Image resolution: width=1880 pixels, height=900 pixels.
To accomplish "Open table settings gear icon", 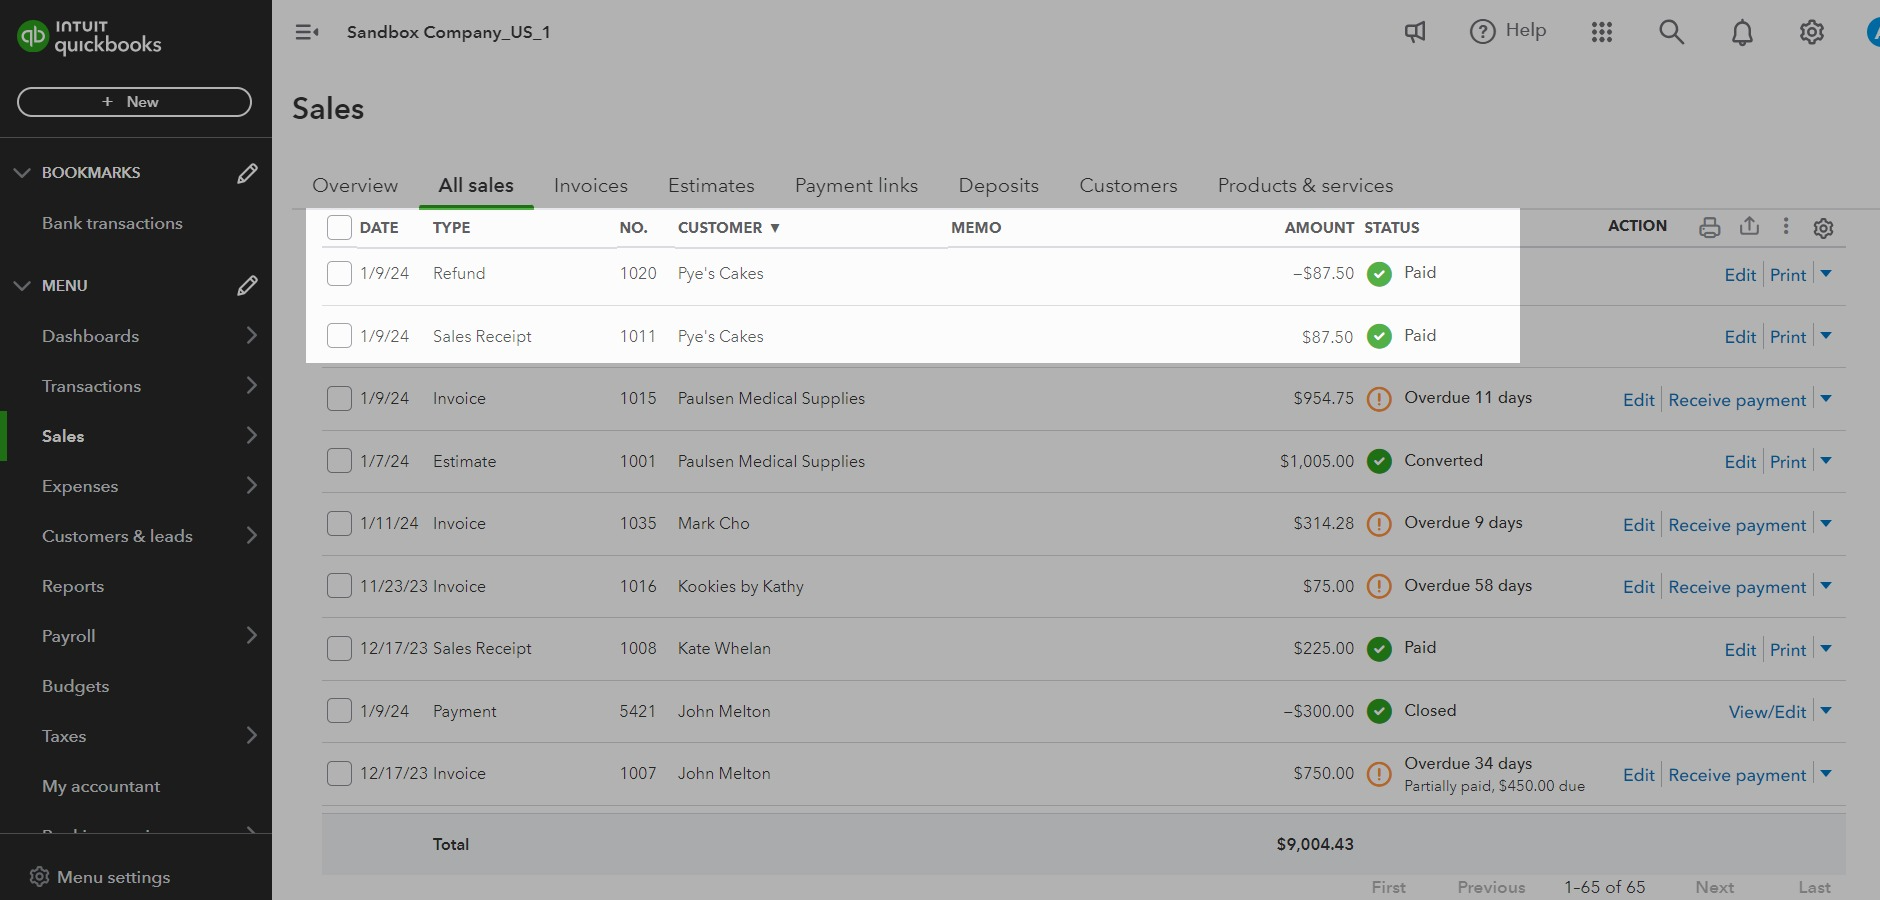I will [1823, 228].
